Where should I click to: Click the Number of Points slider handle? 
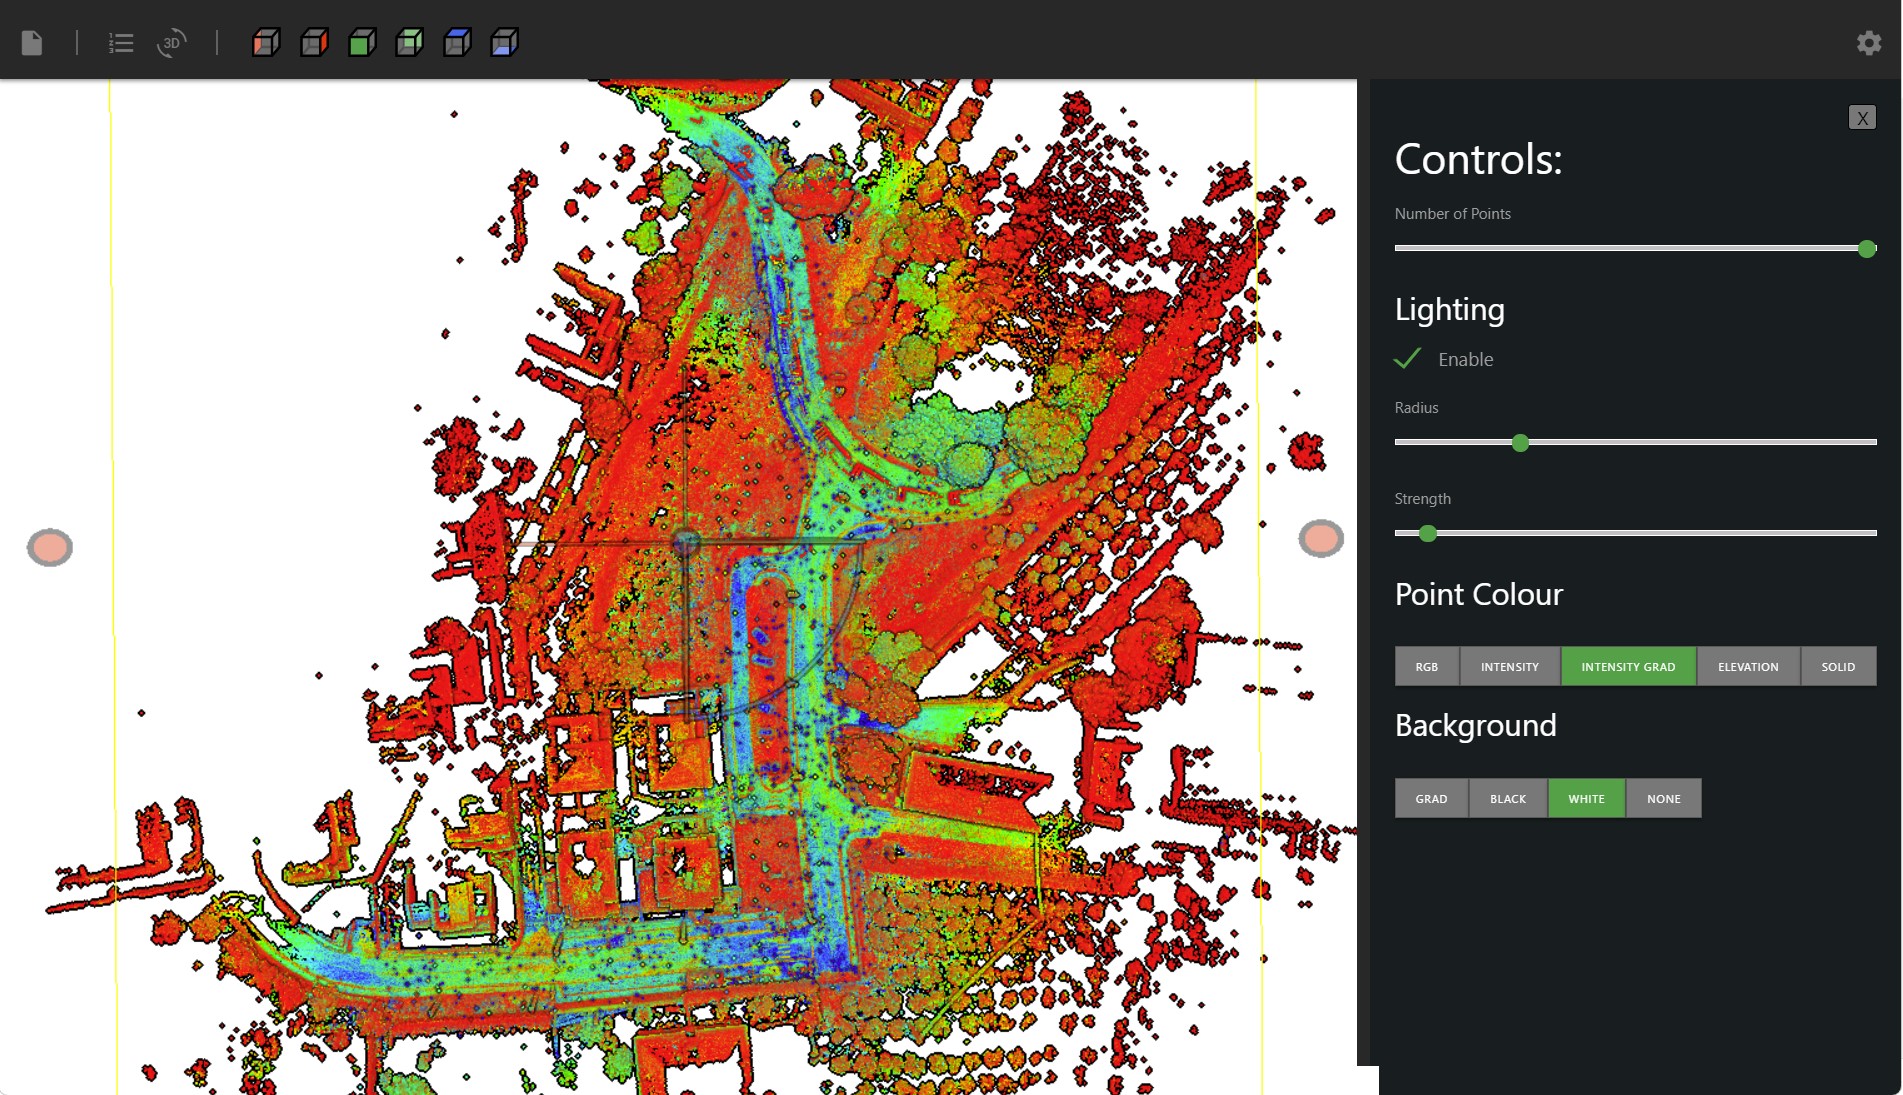pyautogui.click(x=1867, y=249)
